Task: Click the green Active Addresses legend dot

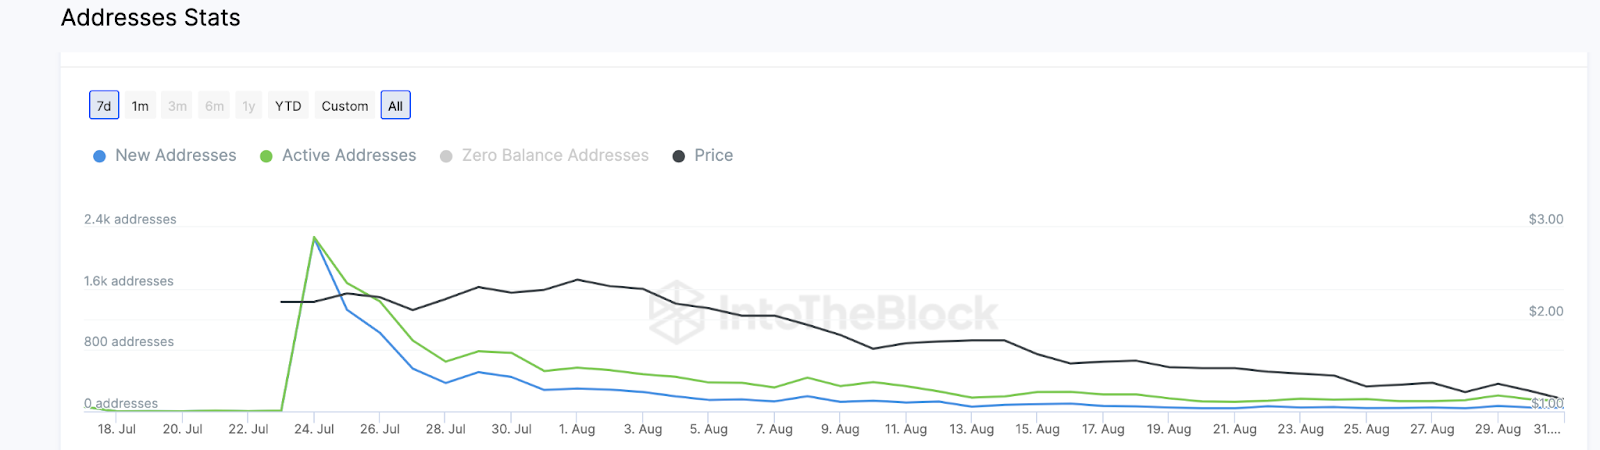Action: point(266,157)
